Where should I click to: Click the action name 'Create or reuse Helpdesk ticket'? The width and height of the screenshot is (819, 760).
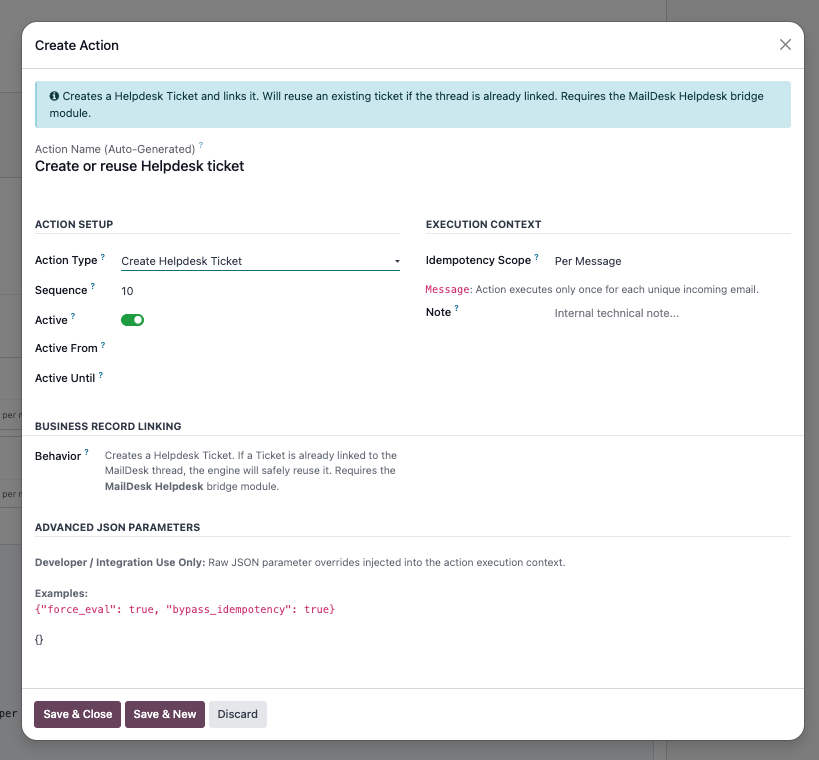point(139,166)
